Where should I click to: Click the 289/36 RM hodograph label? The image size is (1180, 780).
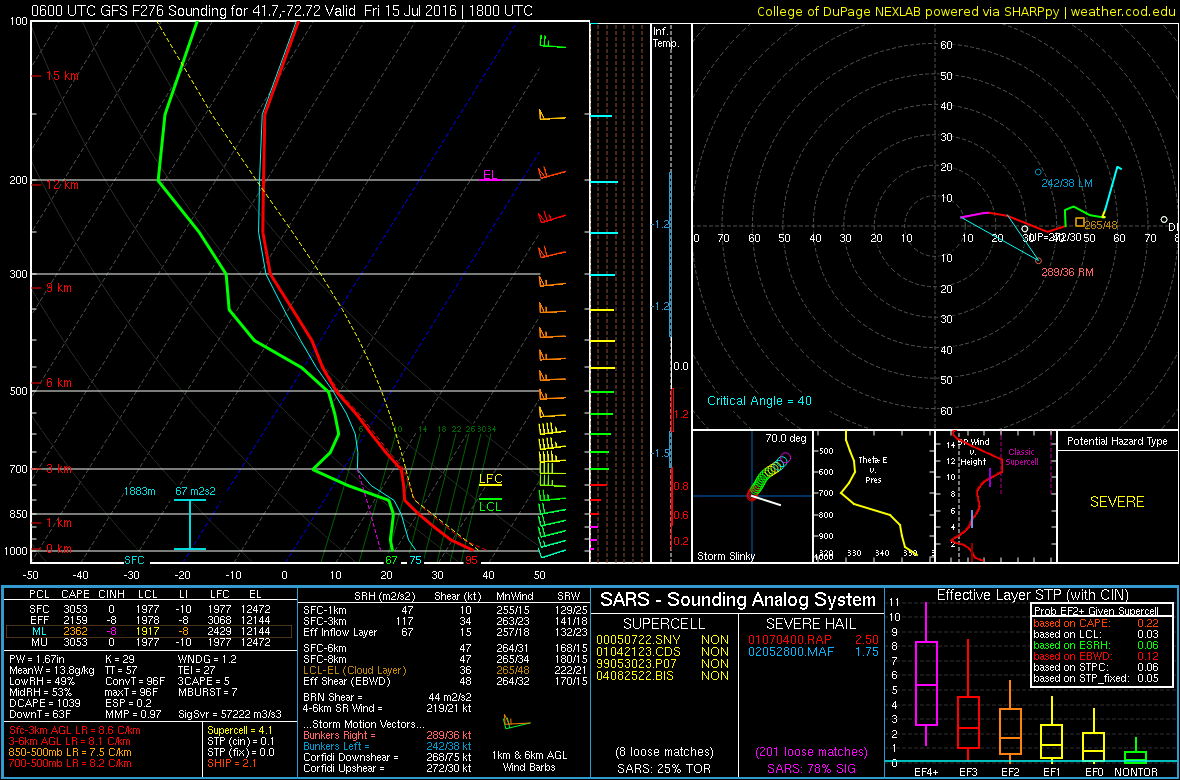[x=1067, y=272]
